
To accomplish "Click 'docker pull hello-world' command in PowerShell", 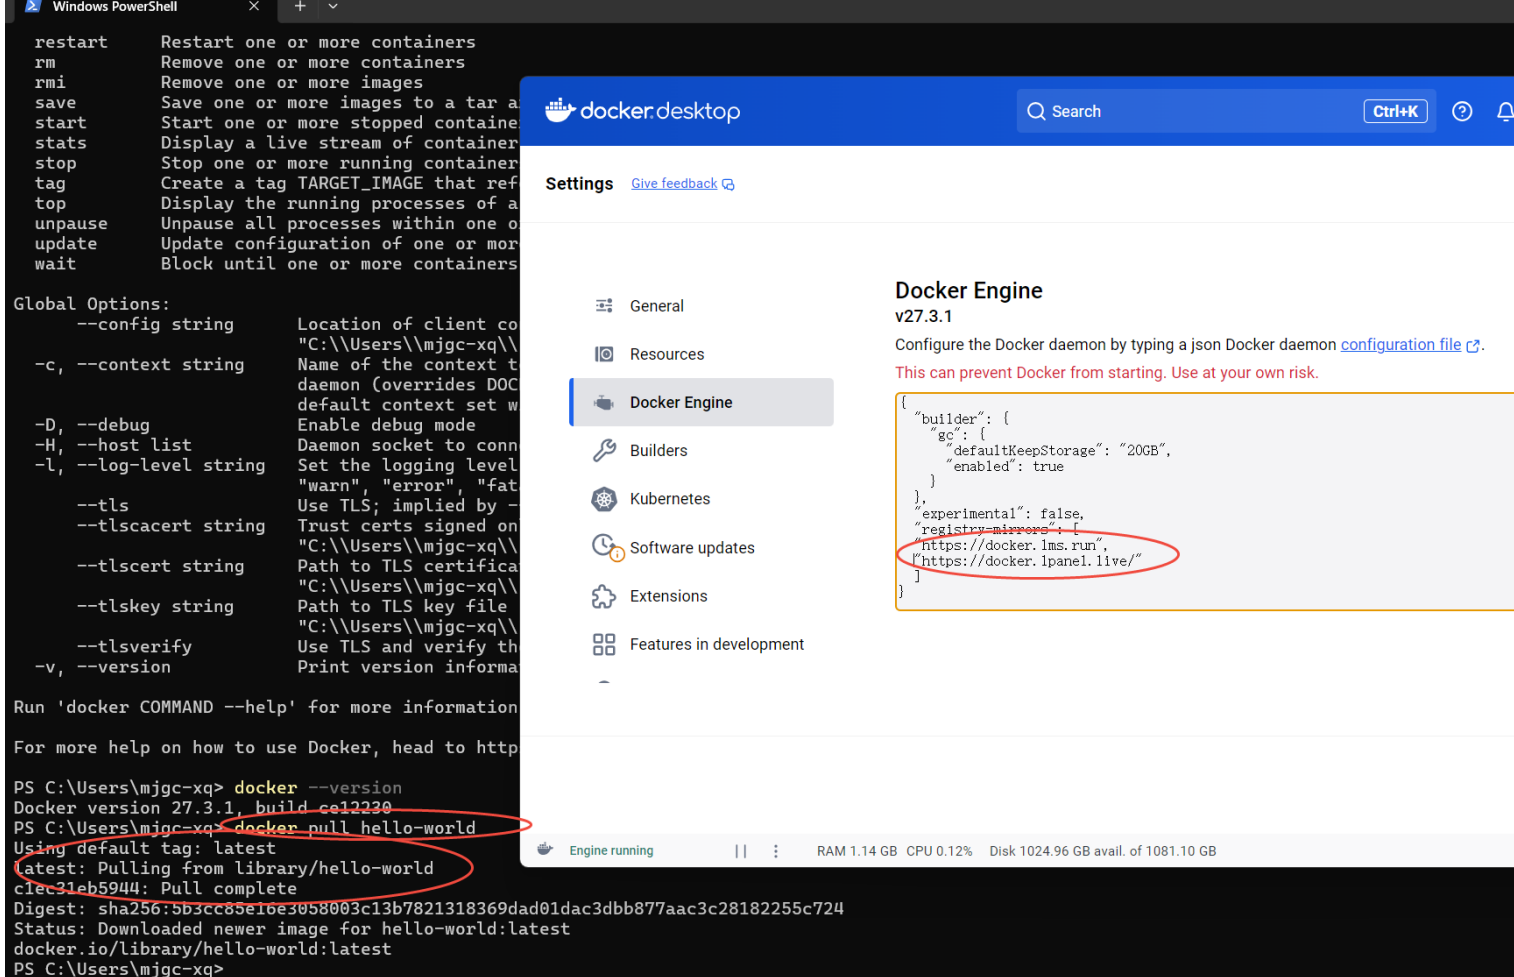I will click(x=355, y=828).
